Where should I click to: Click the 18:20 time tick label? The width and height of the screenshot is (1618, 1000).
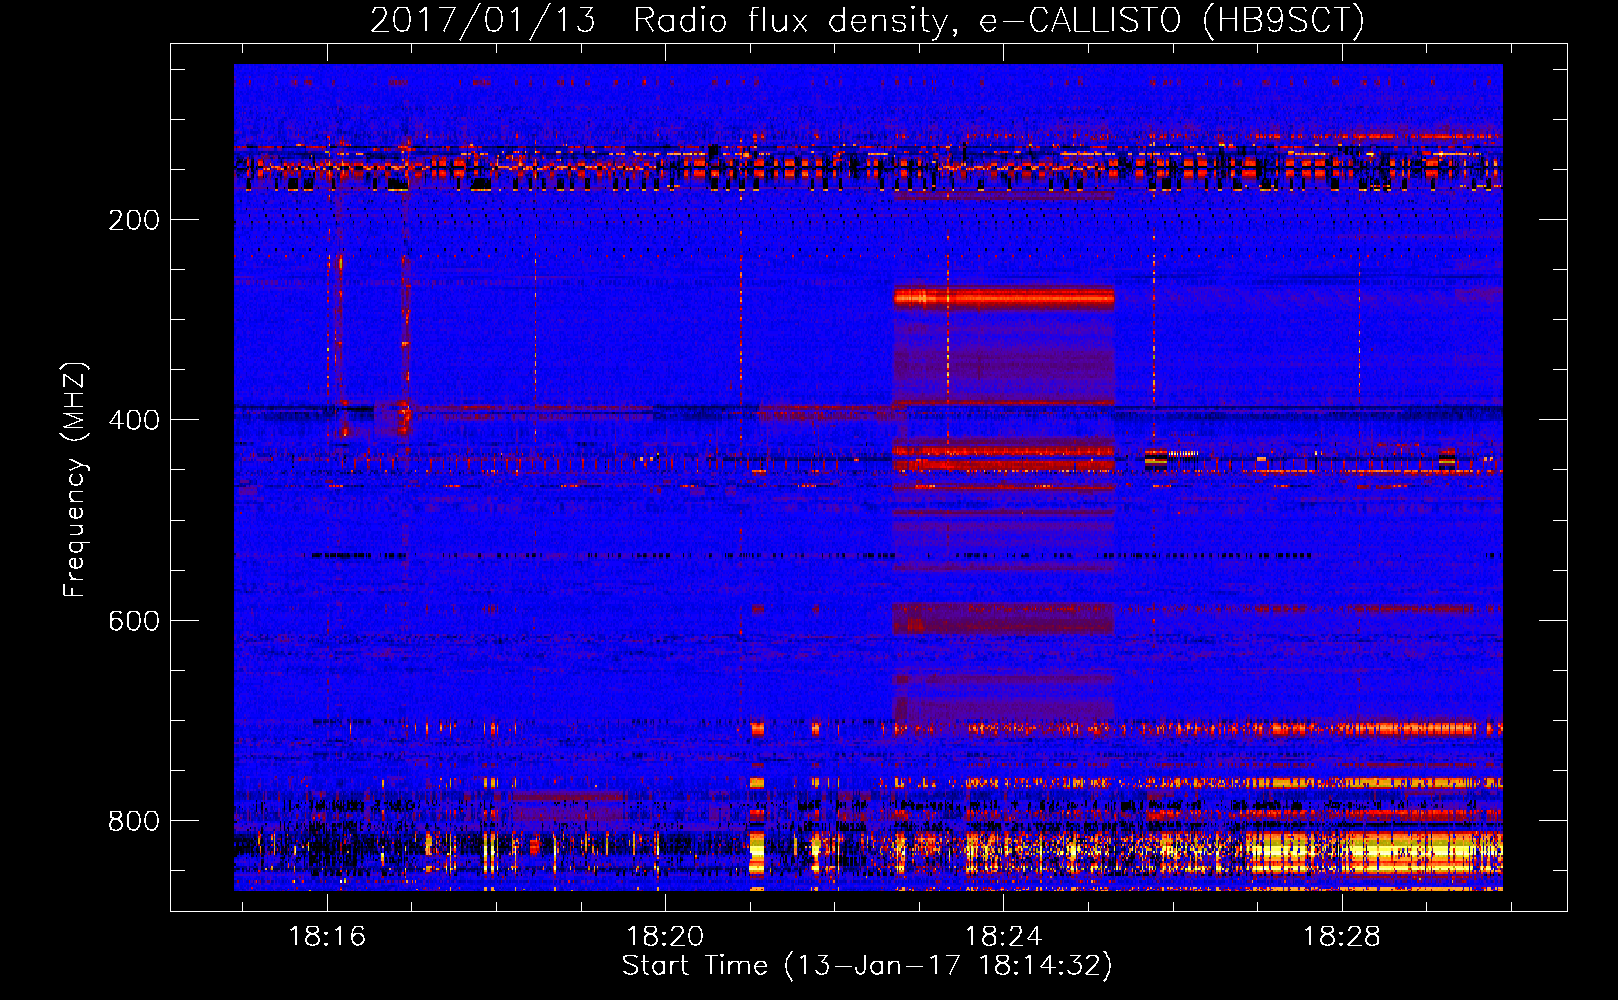click(665, 937)
